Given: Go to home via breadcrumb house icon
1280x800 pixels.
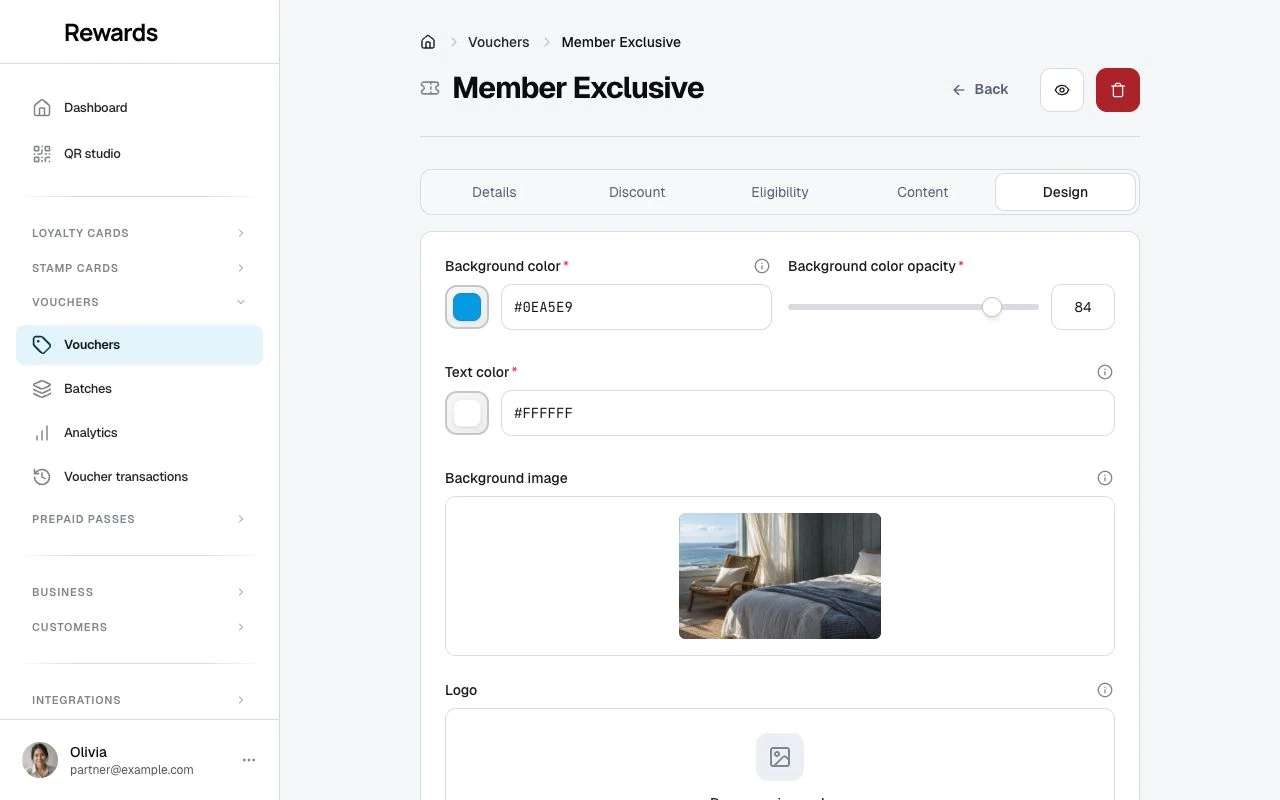Looking at the screenshot, I should tap(428, 42).
